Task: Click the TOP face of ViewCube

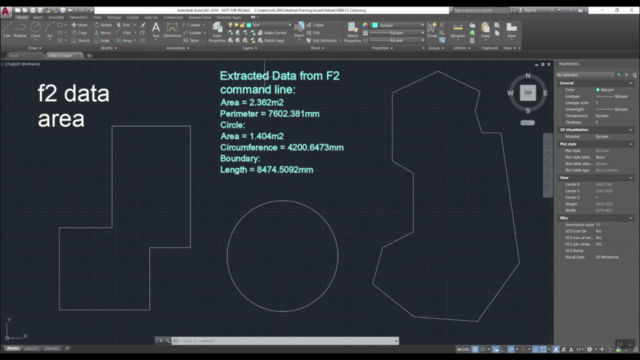Action: (528, 93)
